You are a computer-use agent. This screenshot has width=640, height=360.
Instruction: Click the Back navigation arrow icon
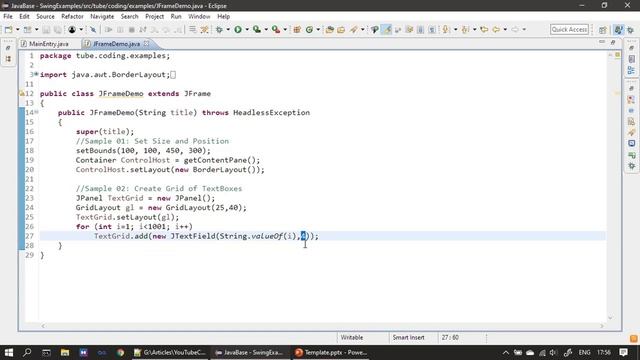tap(496, 29)
